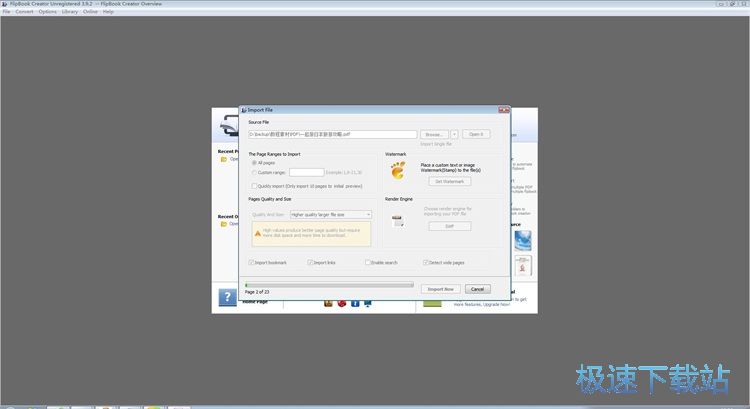
Task: Open the Options menu
Action: pos(47,11)
